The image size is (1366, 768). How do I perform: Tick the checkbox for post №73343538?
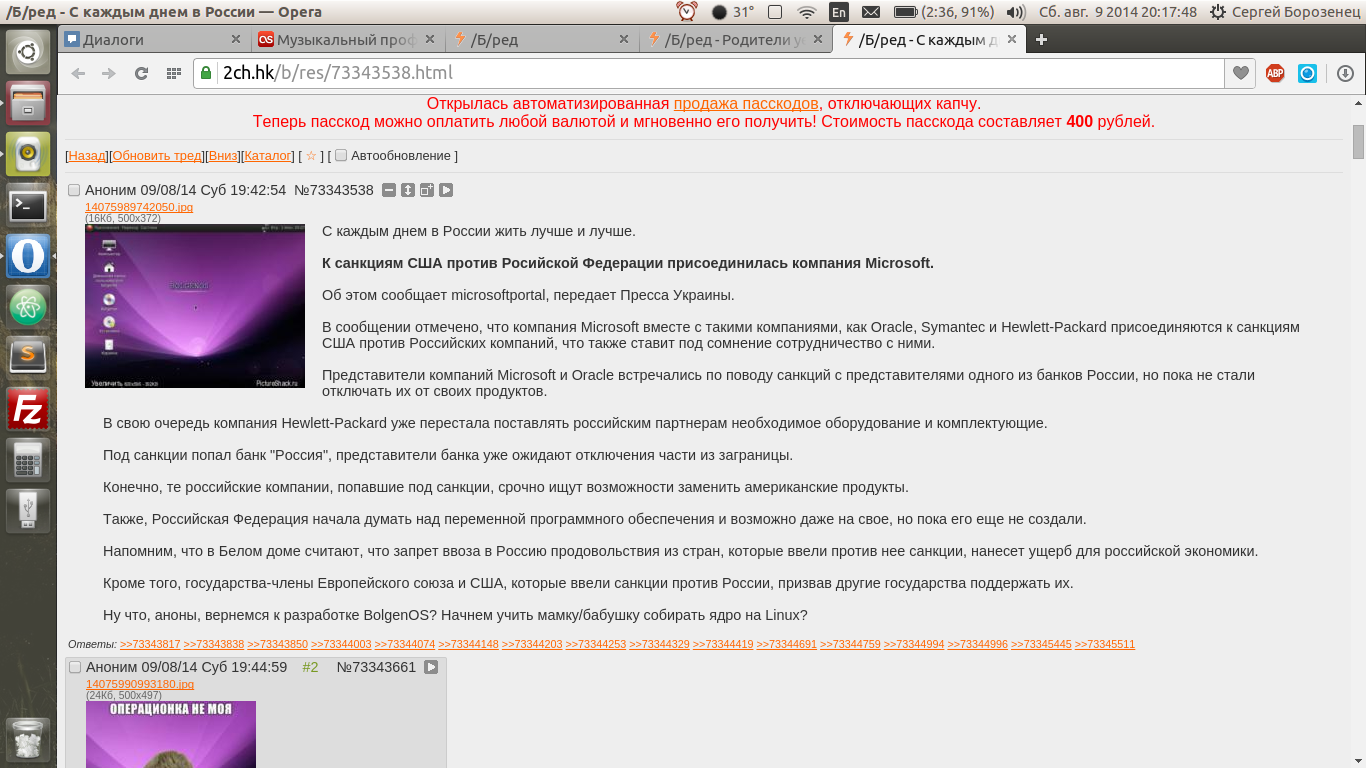74,190
